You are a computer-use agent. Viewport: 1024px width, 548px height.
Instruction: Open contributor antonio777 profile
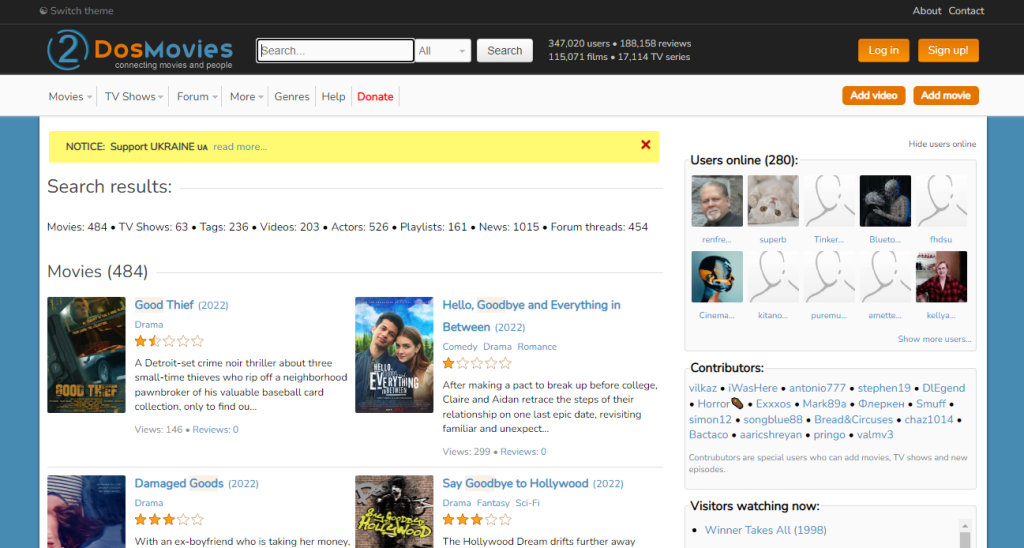[818, 388]
